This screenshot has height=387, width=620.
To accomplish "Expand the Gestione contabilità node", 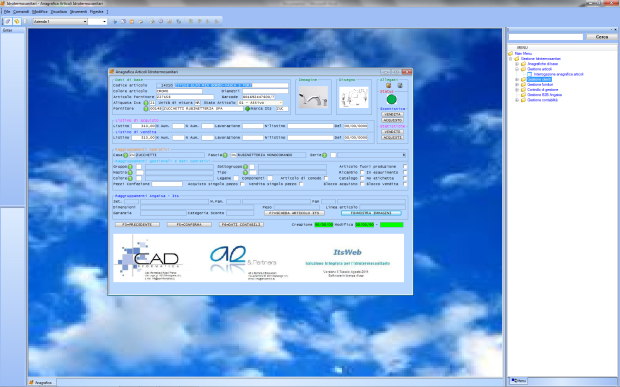I will [517, 100].
